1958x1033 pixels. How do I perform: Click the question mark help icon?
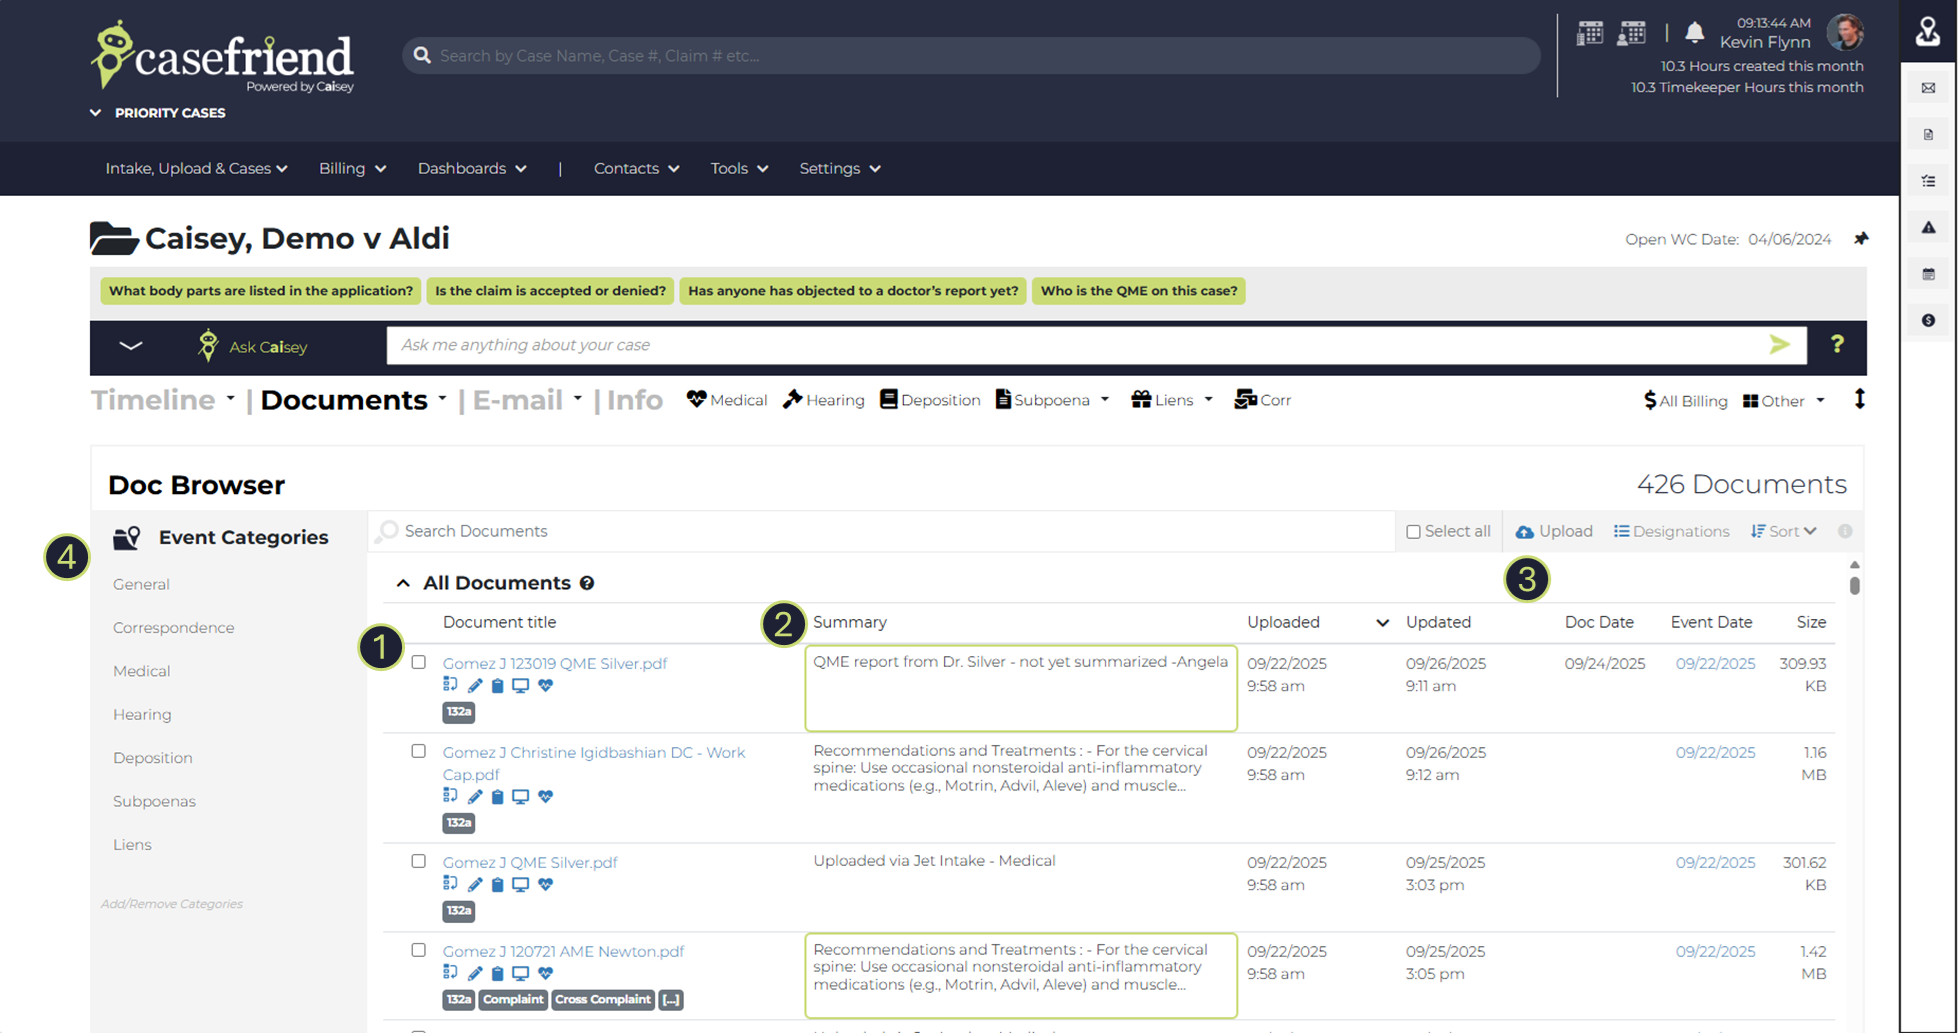tap(1837, 345)
